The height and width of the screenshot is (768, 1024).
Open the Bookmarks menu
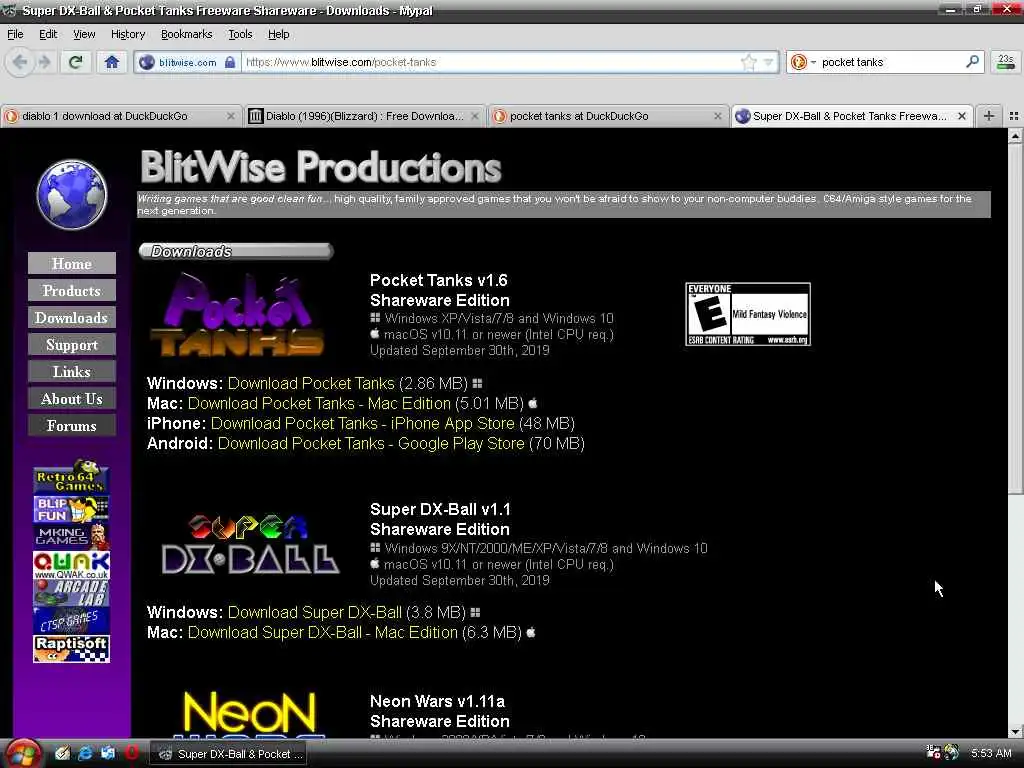186,34
